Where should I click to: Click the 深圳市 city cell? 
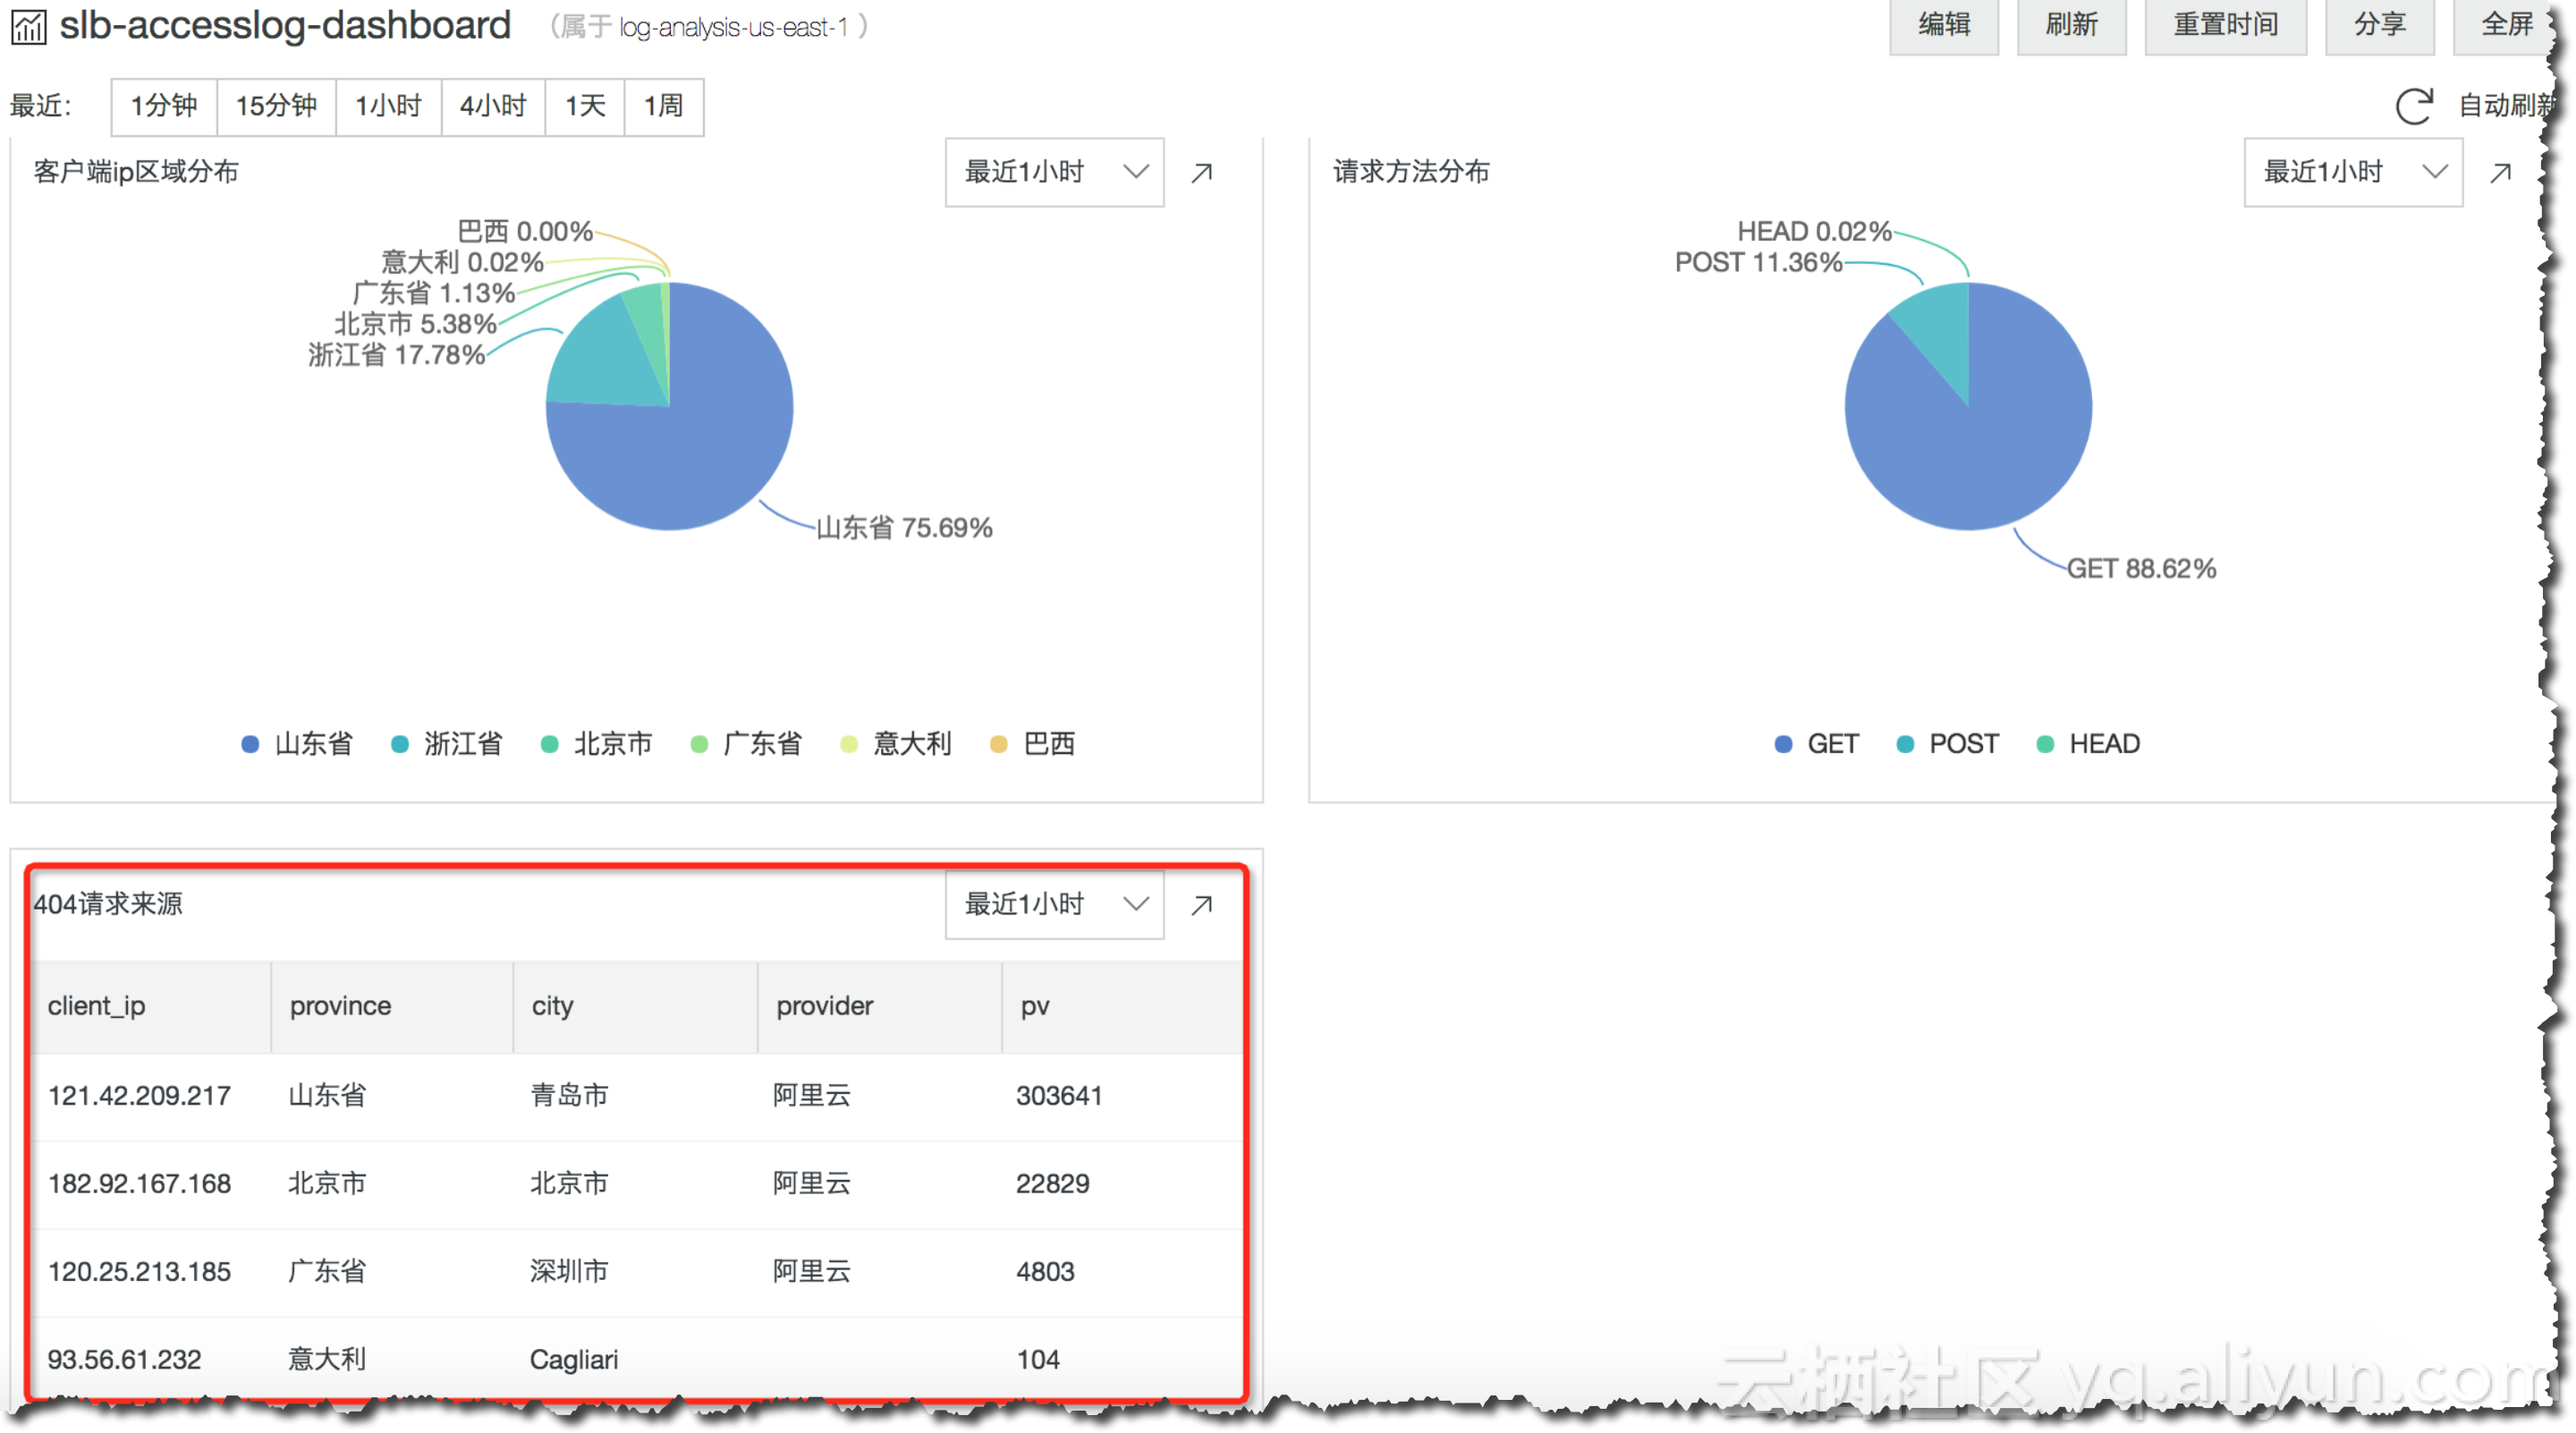coord(569,1272)
